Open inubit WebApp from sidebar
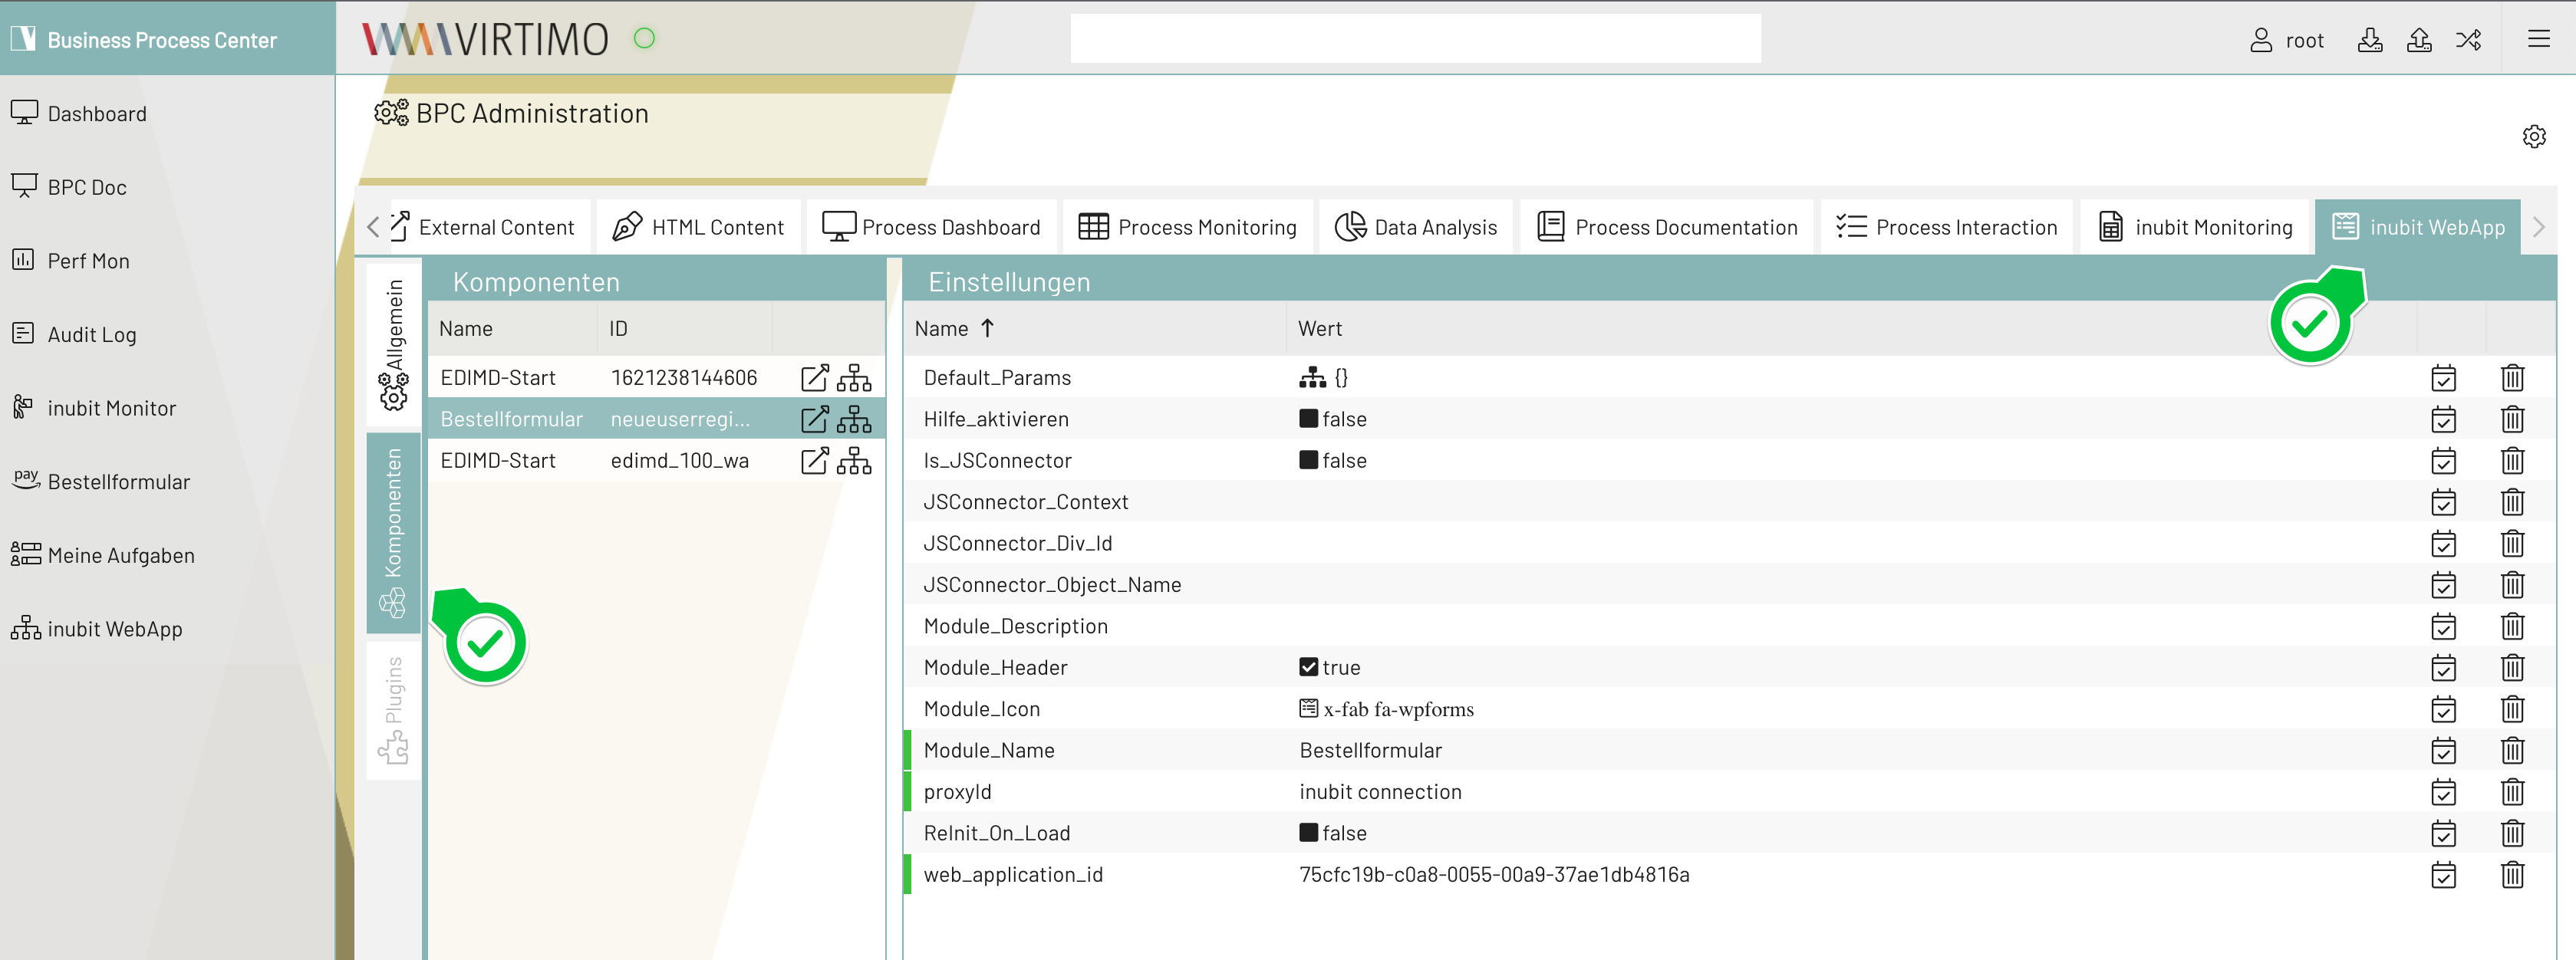The image size is (2576, 960). pyautogui.click(x=114, y=629)
